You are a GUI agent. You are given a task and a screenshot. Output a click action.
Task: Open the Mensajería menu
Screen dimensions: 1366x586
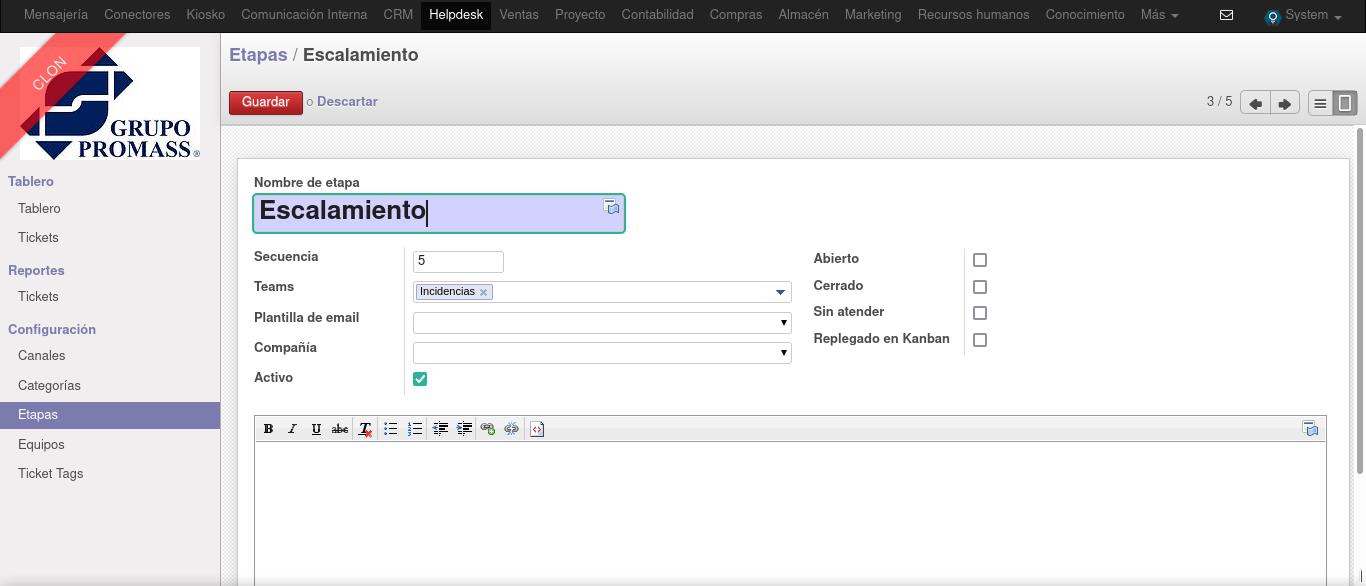56,15
